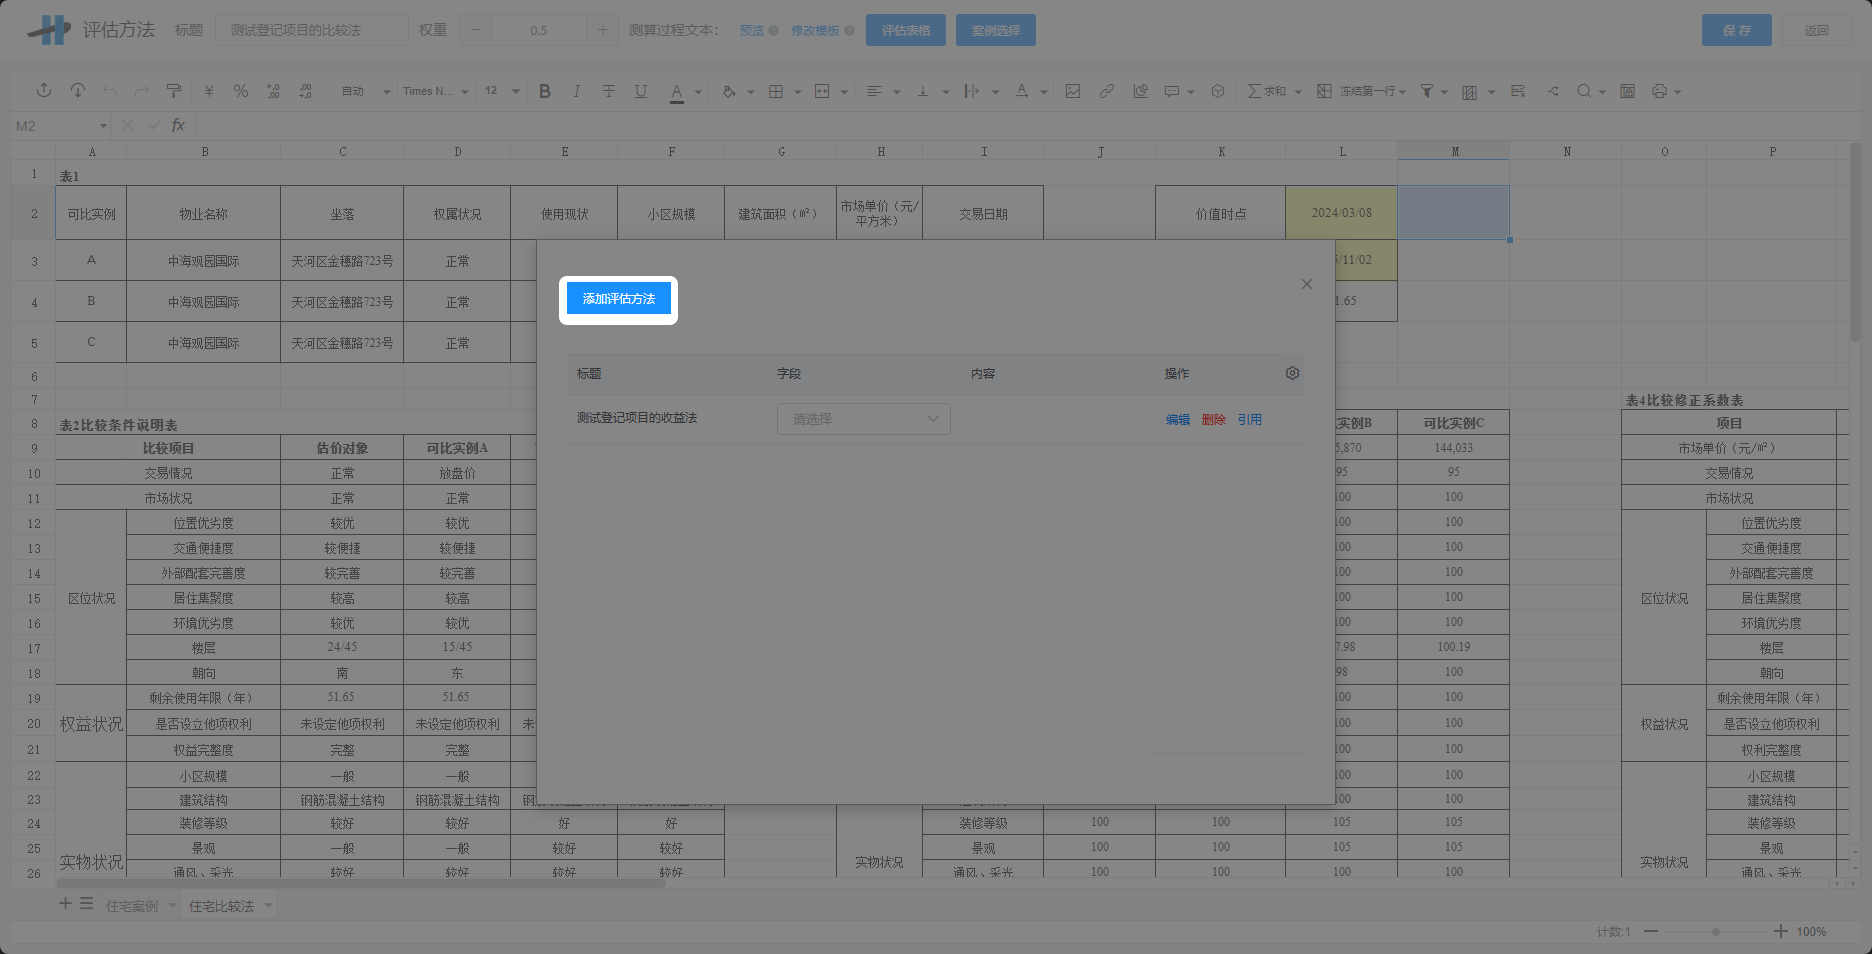Screen dimensions: 1872x954
Task: Click the insert link icon
Action: (1106, 91)
